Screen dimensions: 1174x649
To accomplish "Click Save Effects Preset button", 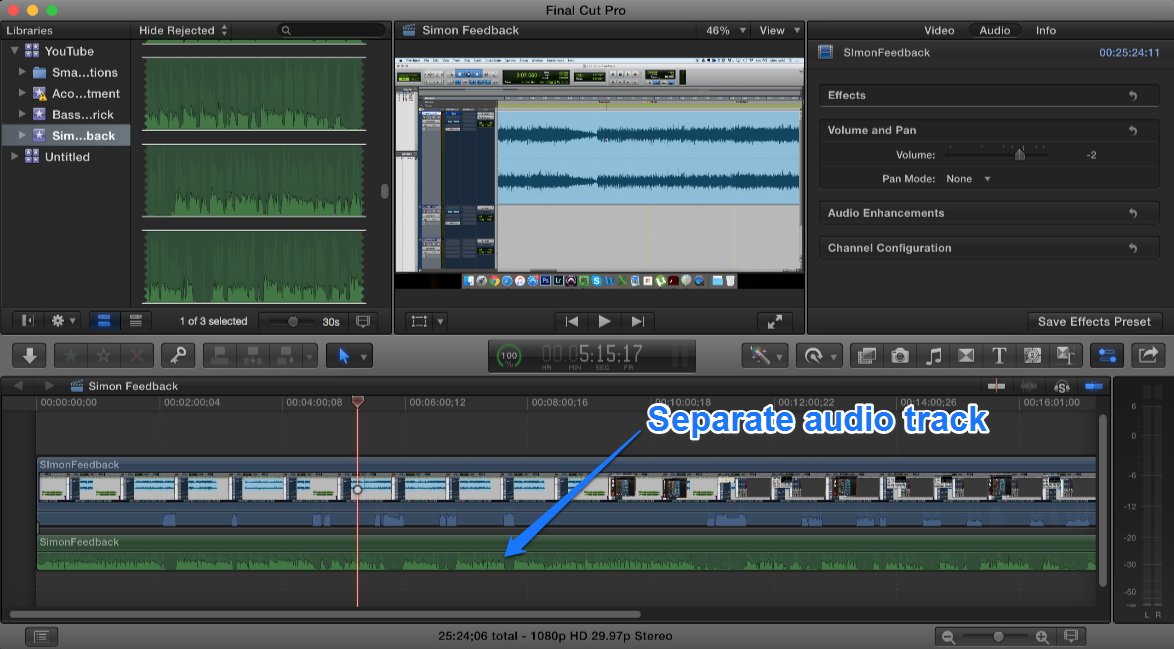I will [x=1094, y=322].
